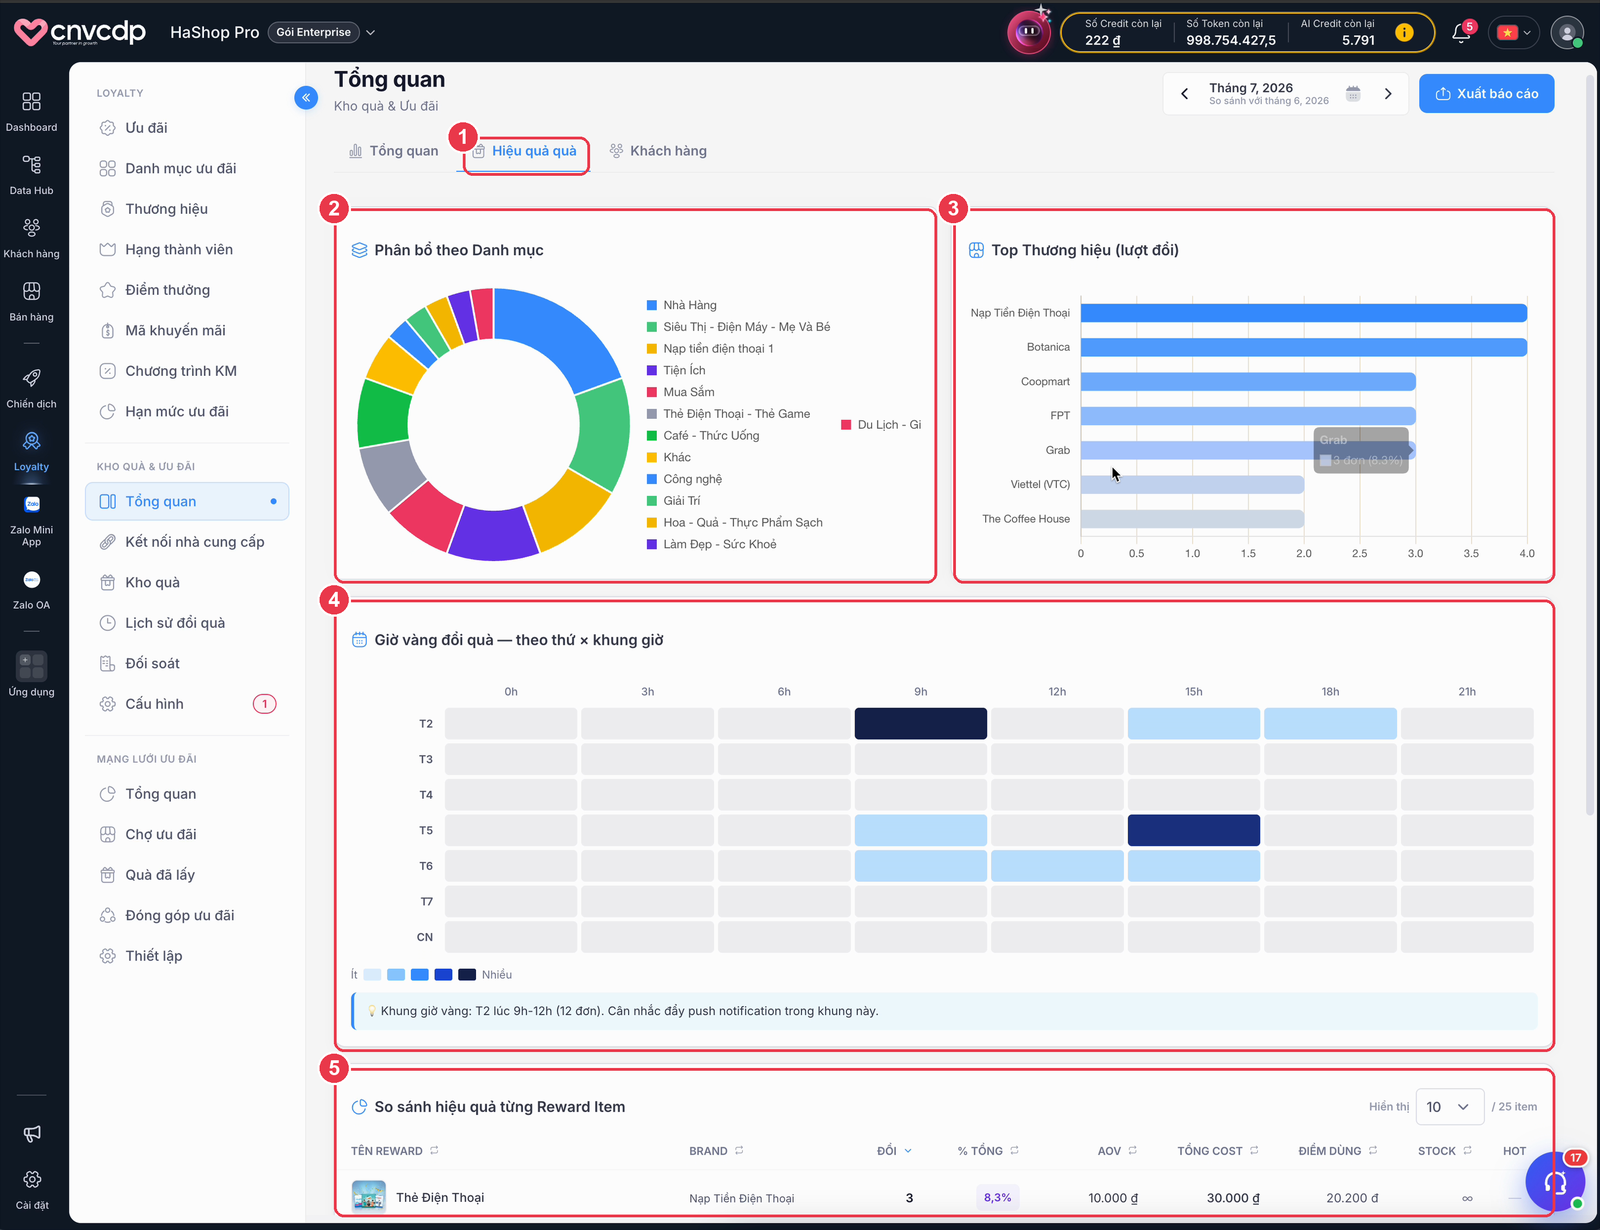Click Xuất báo cáo button
This screenshot has width=1600, height=1230.
[x=1487, y=93]
